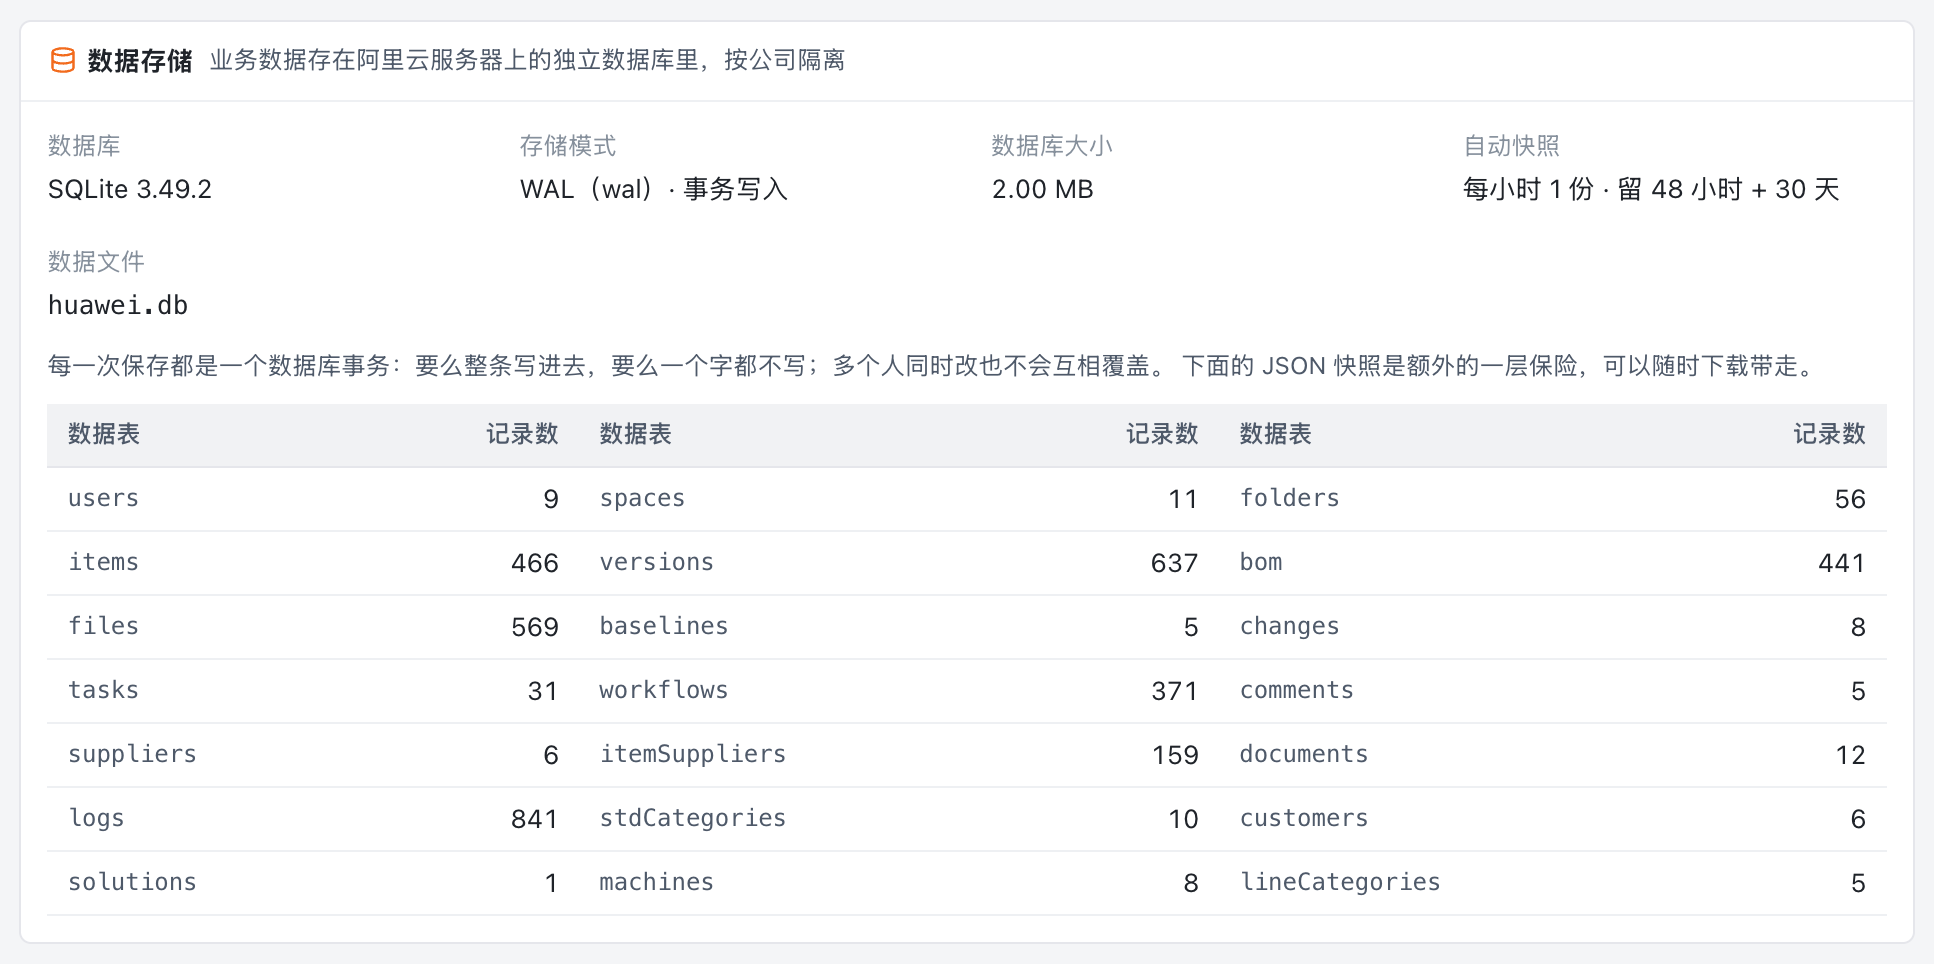Click the files record count 569
This screenshot has width=1934, height=964.
534,627
